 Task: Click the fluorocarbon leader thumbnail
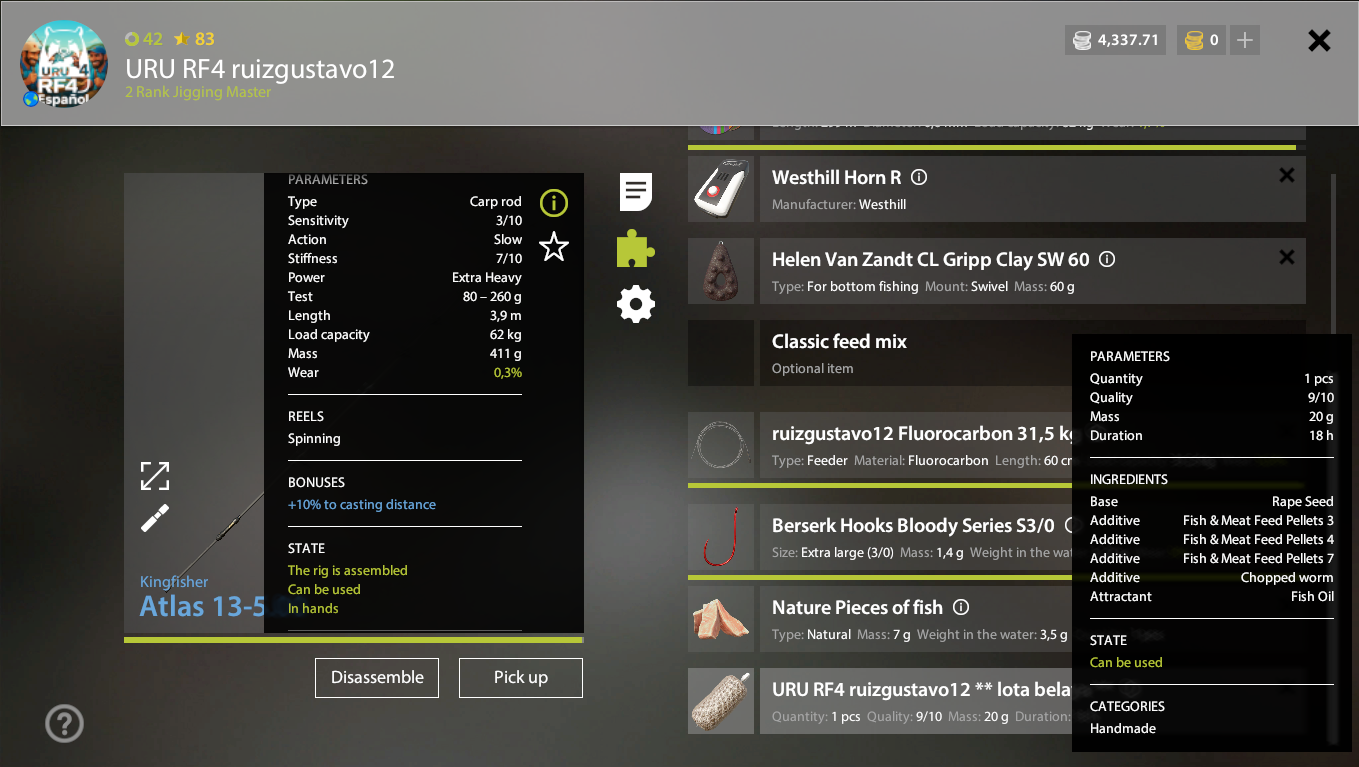coord(721,445)
